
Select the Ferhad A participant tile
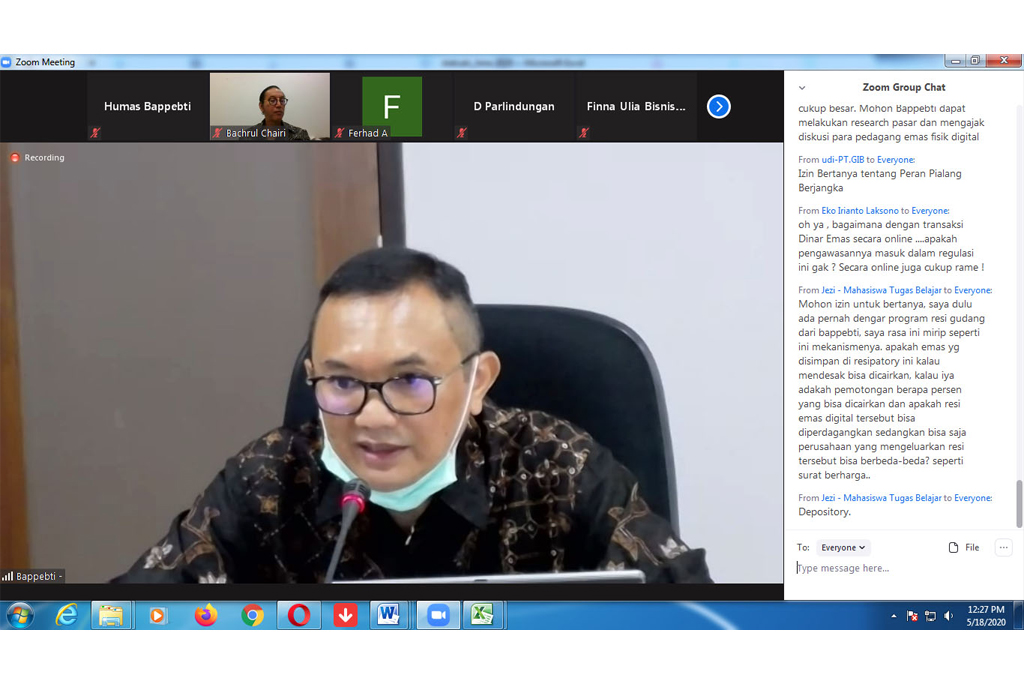392,106
